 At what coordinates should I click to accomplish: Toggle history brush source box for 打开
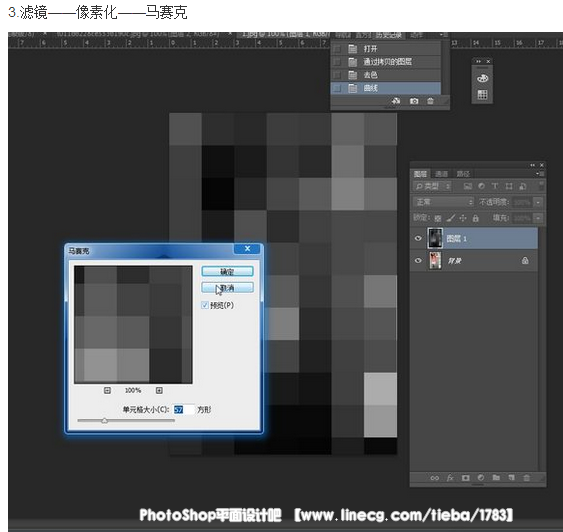point(337,48)
